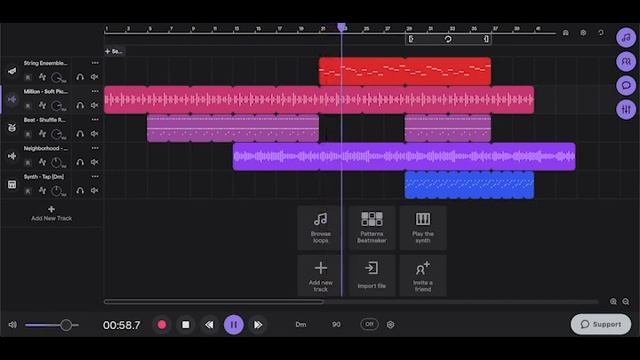Open the collaborators people button
The height and width of the screenshot is (360, 640).
pos(626,62)
